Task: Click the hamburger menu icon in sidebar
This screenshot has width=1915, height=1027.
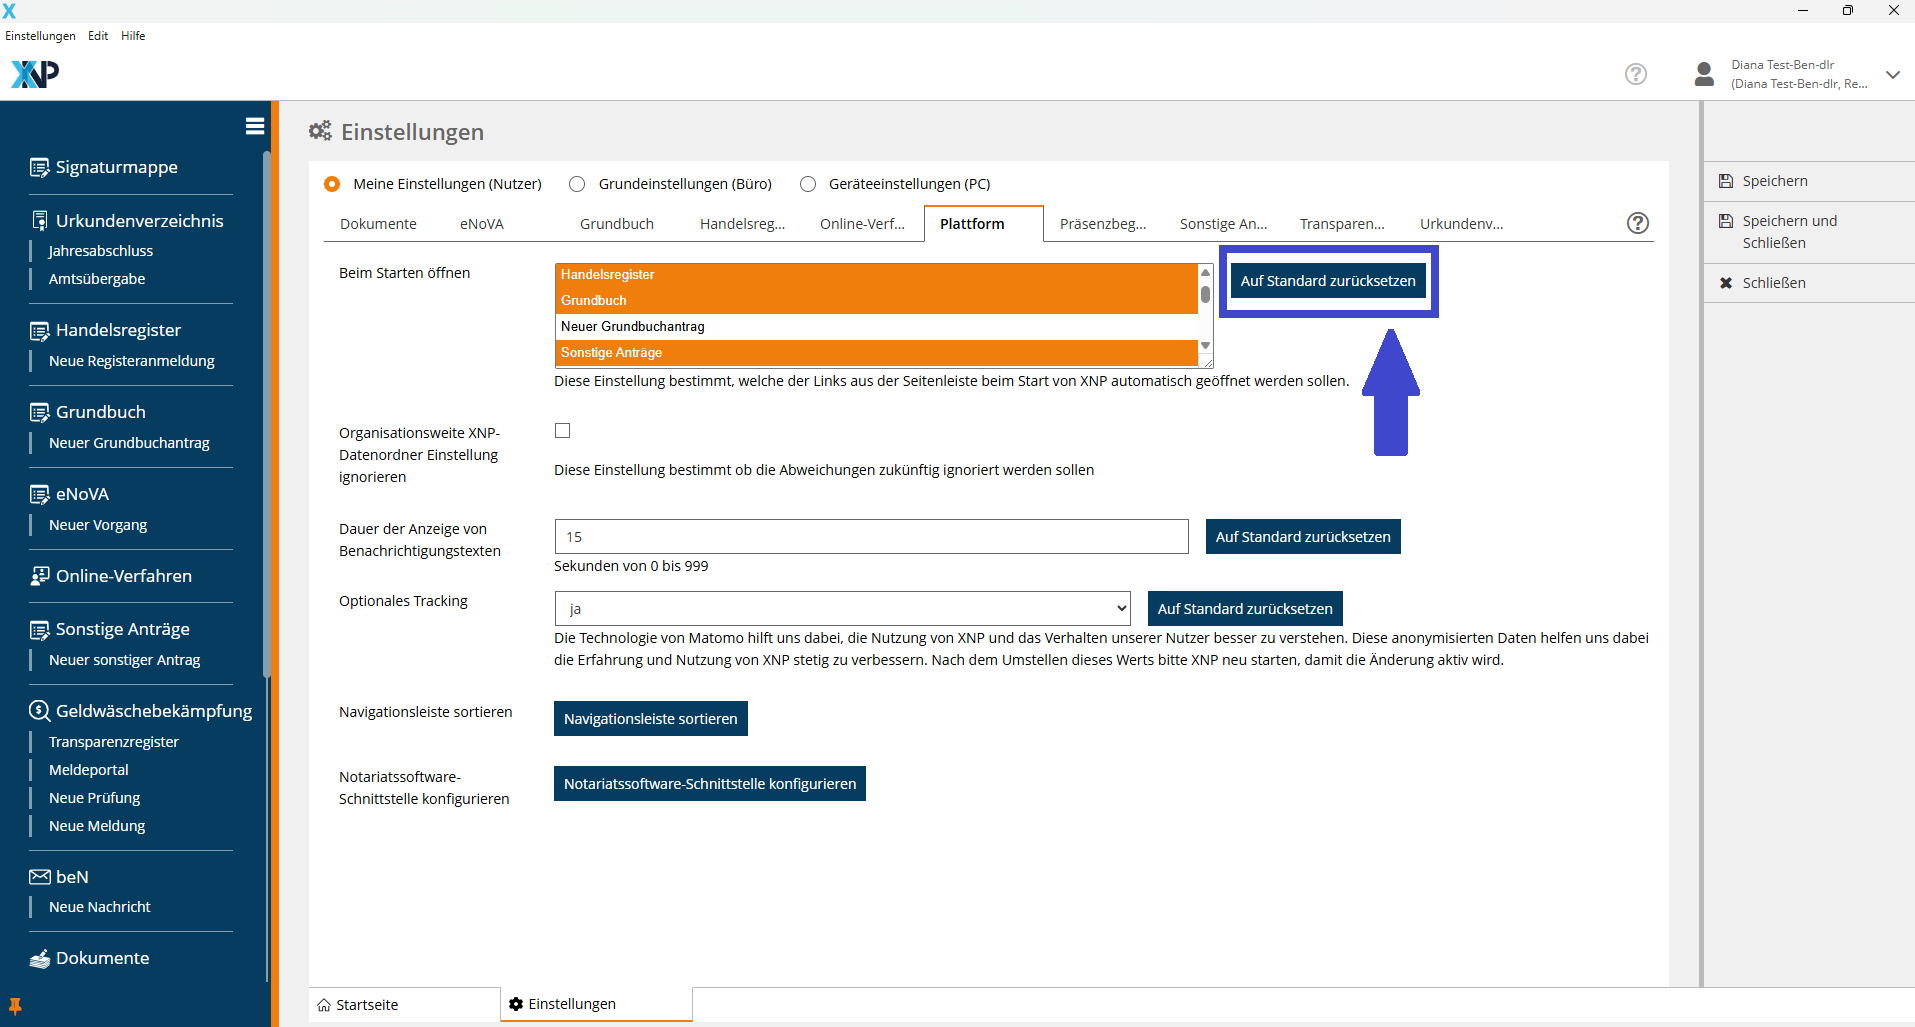Action: (254, 126)
